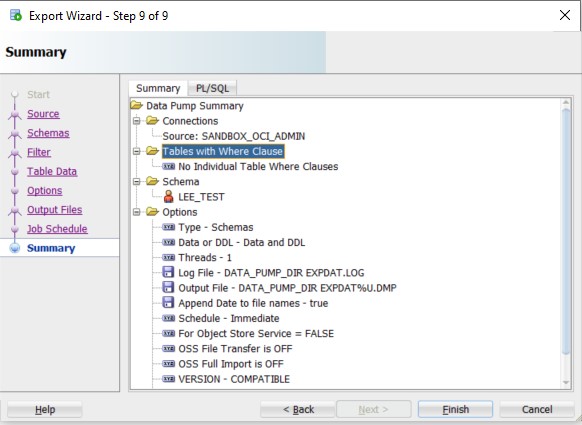Jump to the Job Schedule step
The height and width of the screenshot is (425, 582).
[57, 229]
